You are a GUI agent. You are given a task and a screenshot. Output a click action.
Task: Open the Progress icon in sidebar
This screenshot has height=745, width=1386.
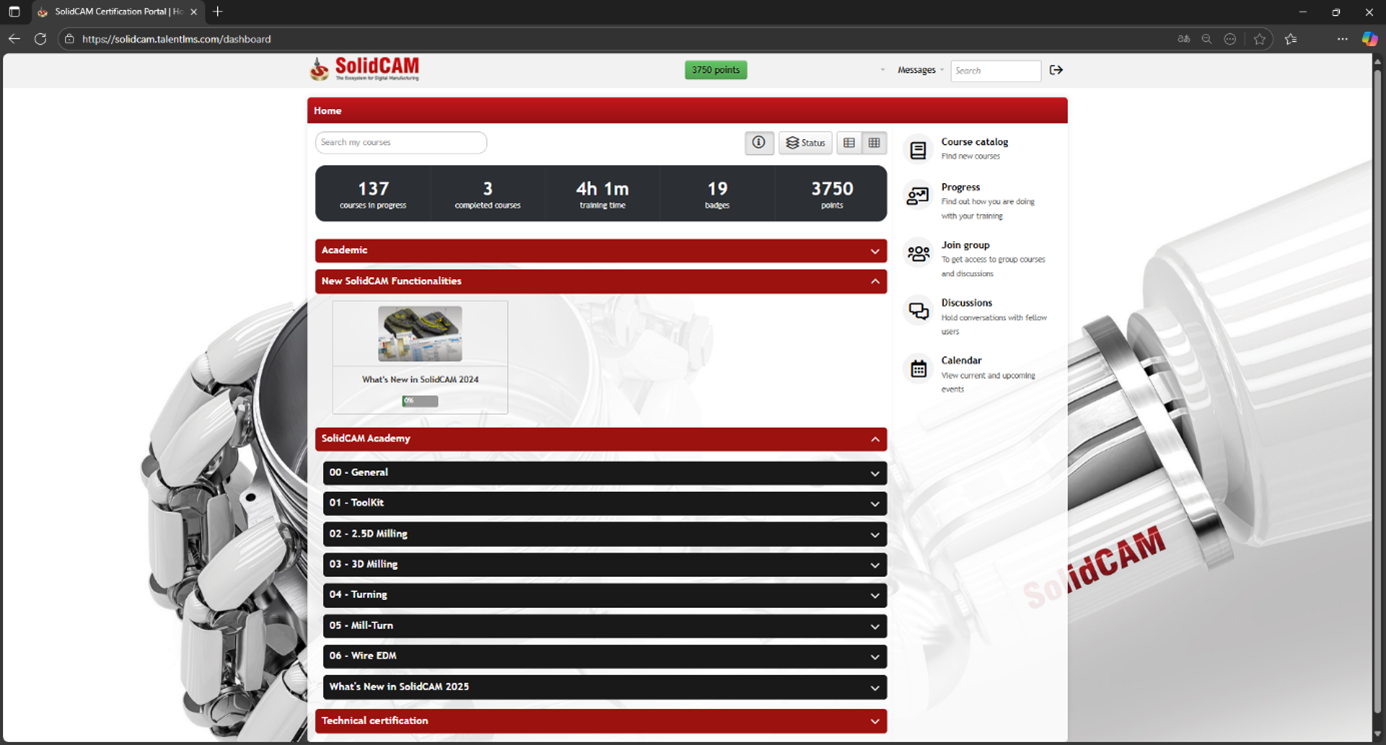(x=918, y=195)
